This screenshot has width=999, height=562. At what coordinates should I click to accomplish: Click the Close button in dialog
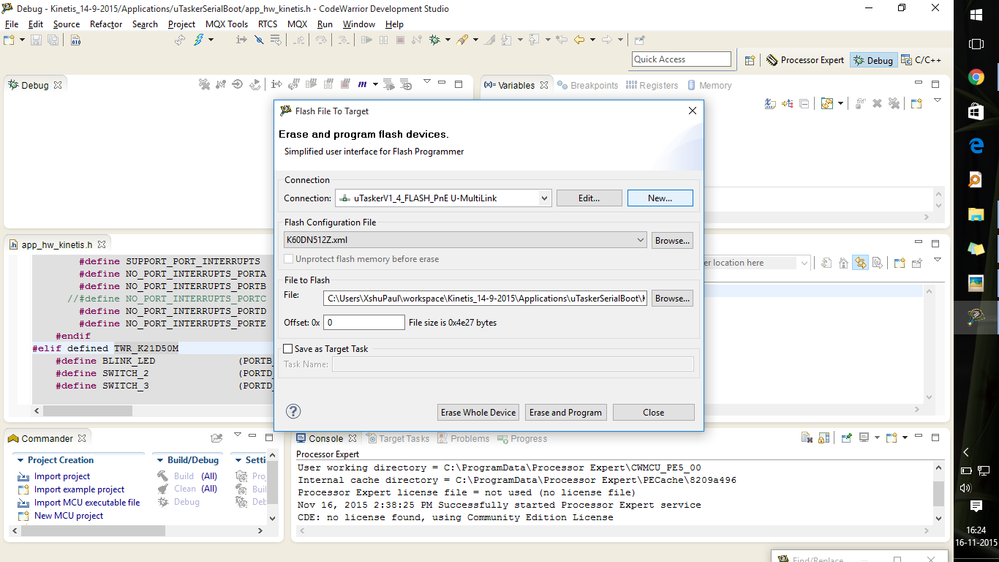tap(653, 412)
